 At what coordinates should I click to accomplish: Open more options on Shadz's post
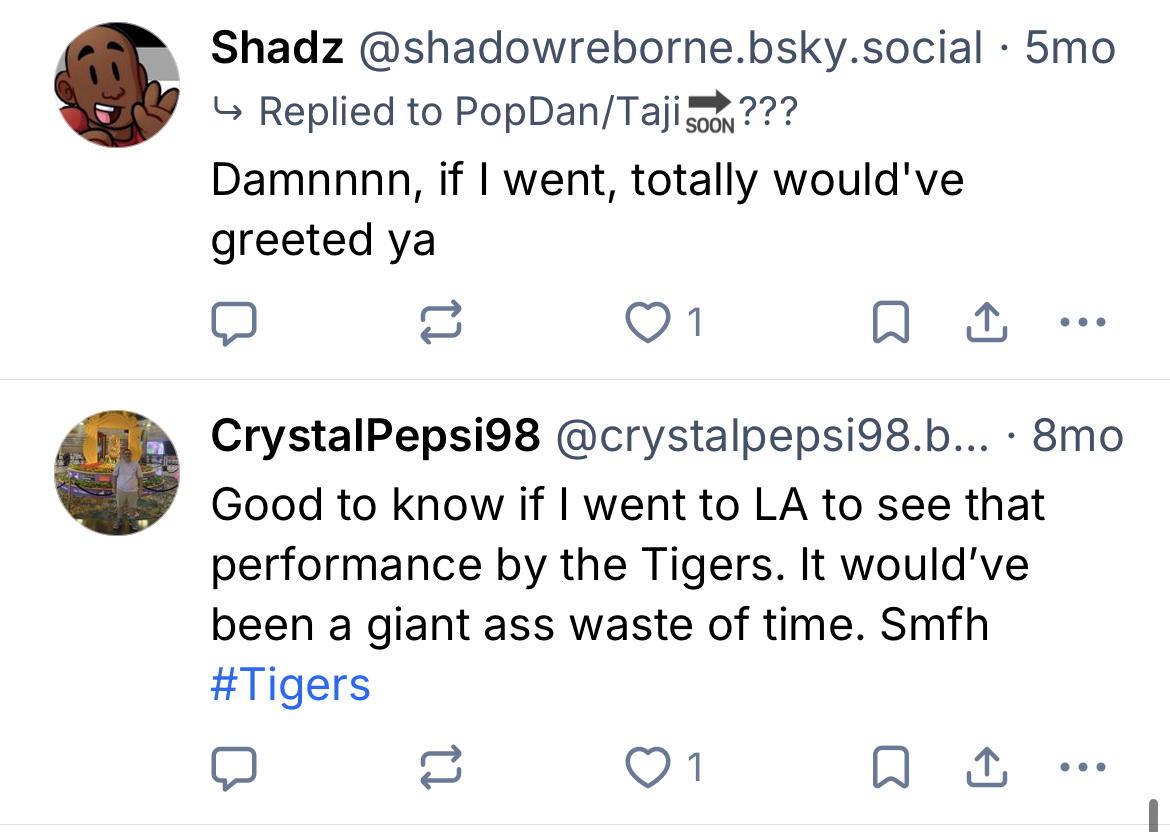click(1082, 323)
